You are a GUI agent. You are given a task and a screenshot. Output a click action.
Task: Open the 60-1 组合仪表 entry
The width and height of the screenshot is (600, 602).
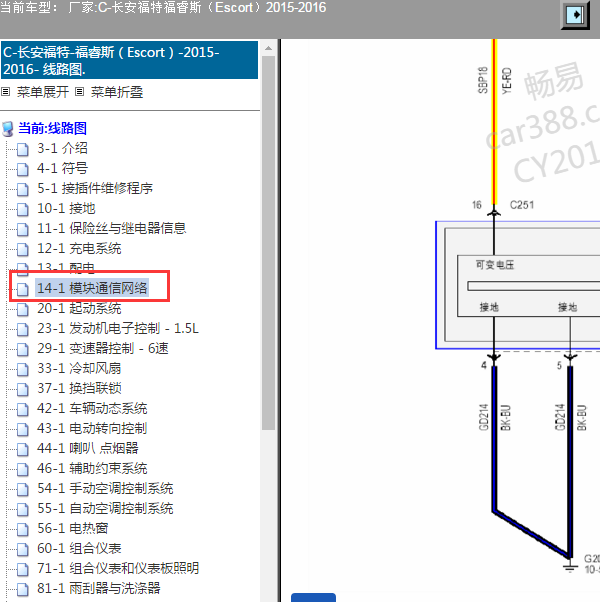click(x=79, y=548)
